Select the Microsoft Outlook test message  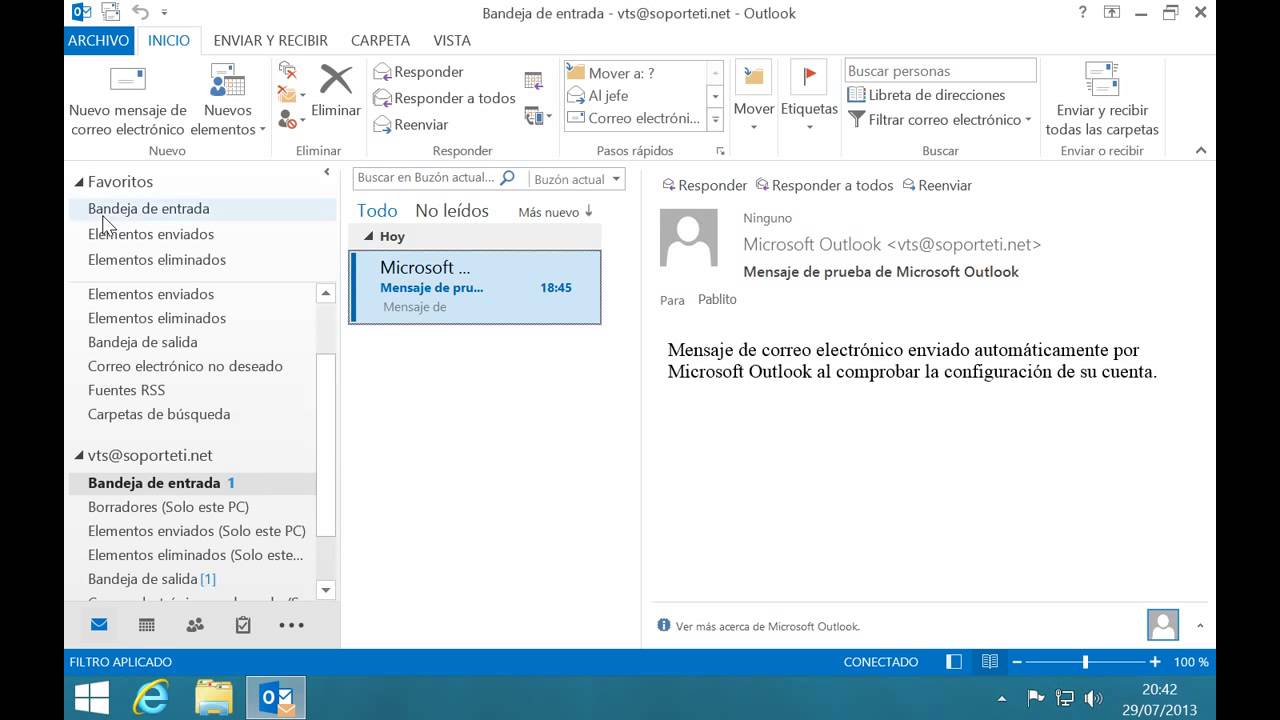[x=475, y=287]
